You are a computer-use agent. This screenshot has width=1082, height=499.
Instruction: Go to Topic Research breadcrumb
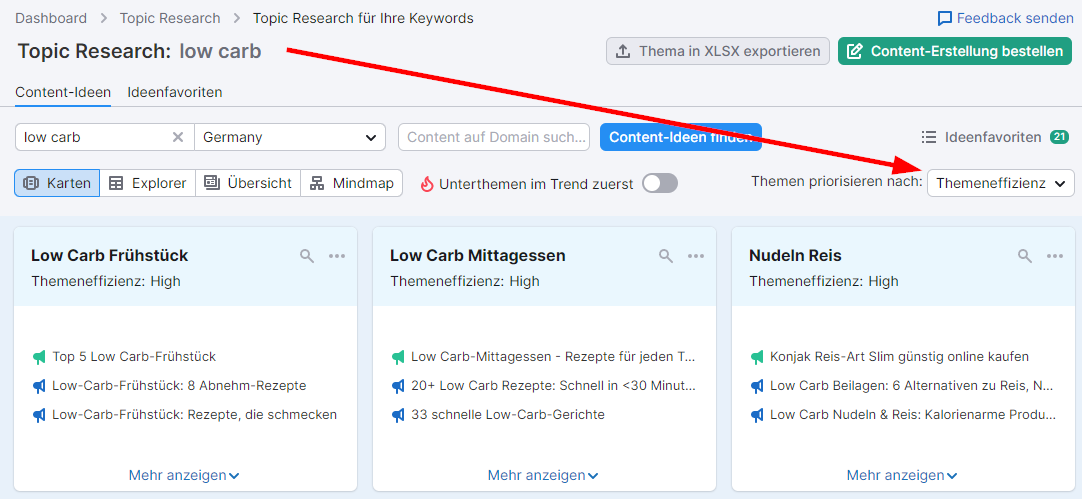click(x=170, y=18)
